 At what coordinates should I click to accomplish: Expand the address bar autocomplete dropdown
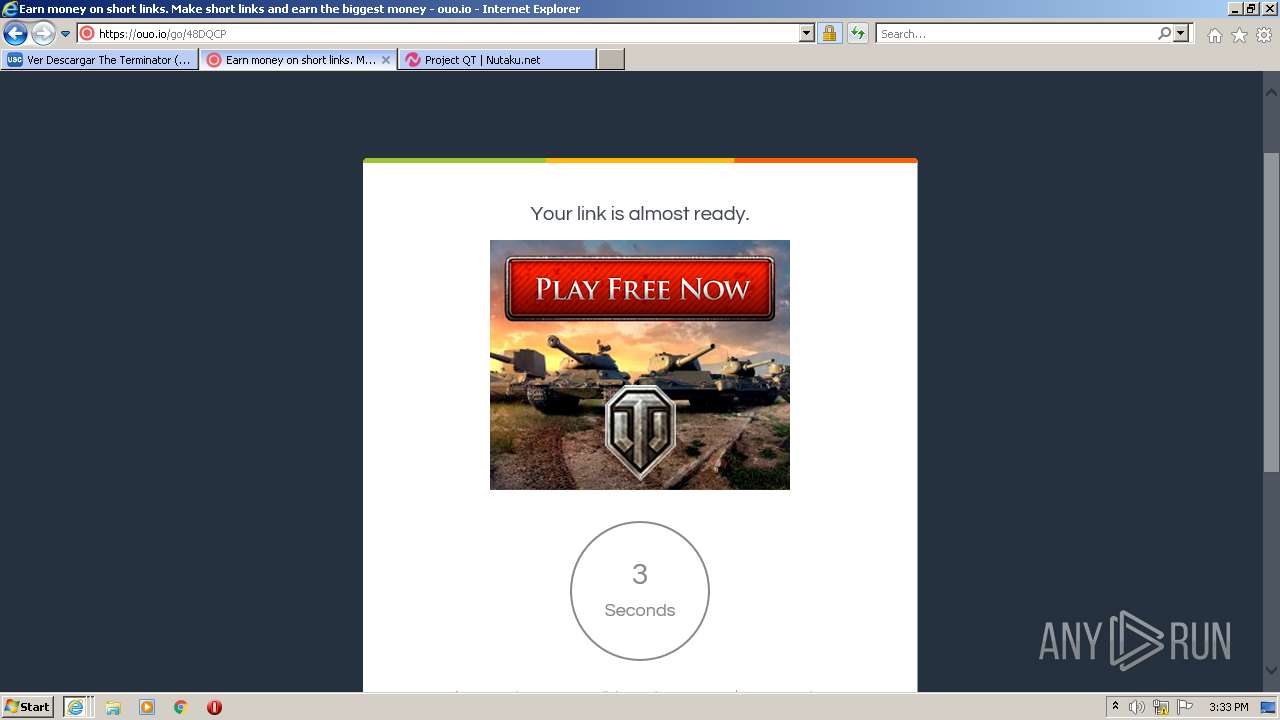pos(807,34)
